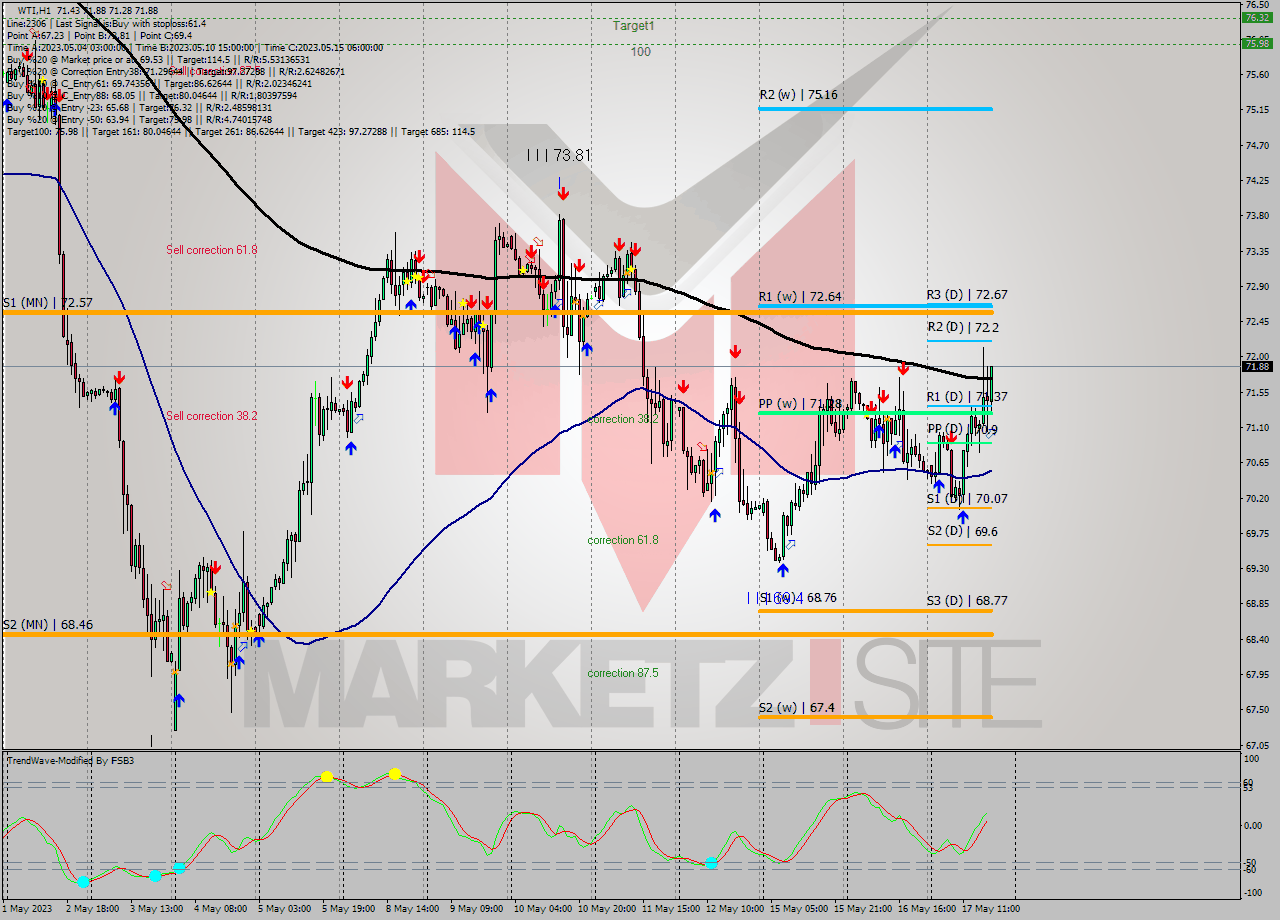This screenshot has width=1280, height=920.
Task: Click the green 75.98 price tag
Action: [1257, 43]
